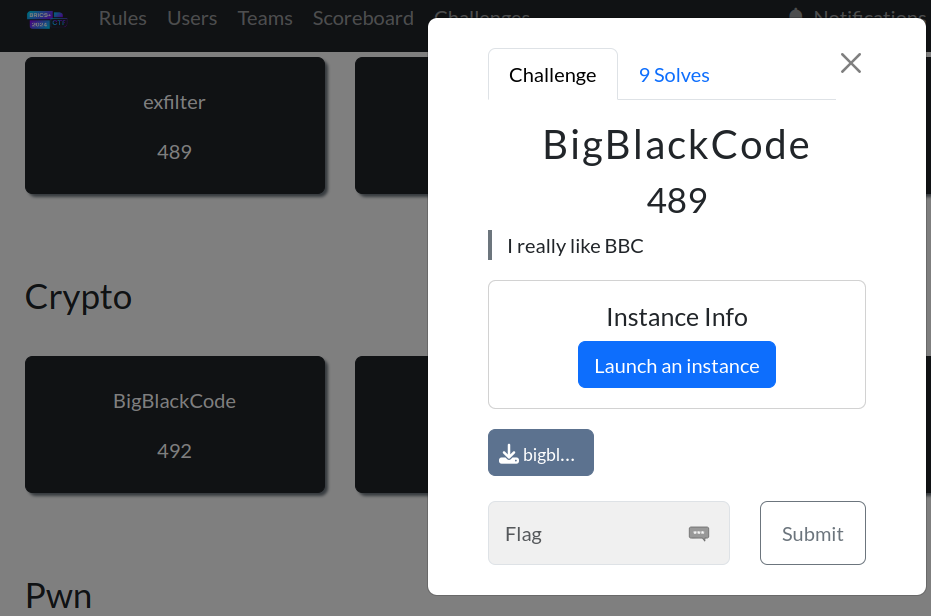Open the BigBlackCode 492 challenge card
Screen dimensions: 931x616
pos(174,425)
